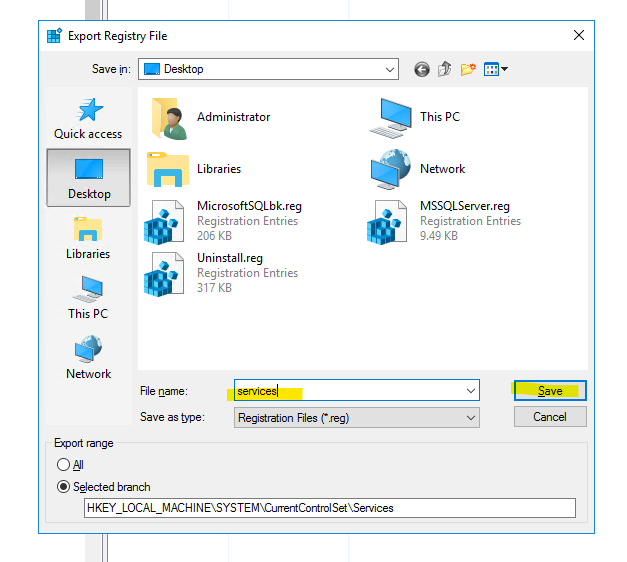Click the Cancel button
Viewport: 627px width, 562px height.
[x=550, y=417]
